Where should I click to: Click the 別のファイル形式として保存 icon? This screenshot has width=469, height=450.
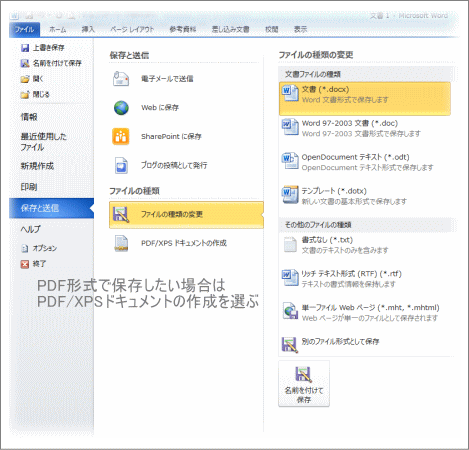[x=289, y=345]
